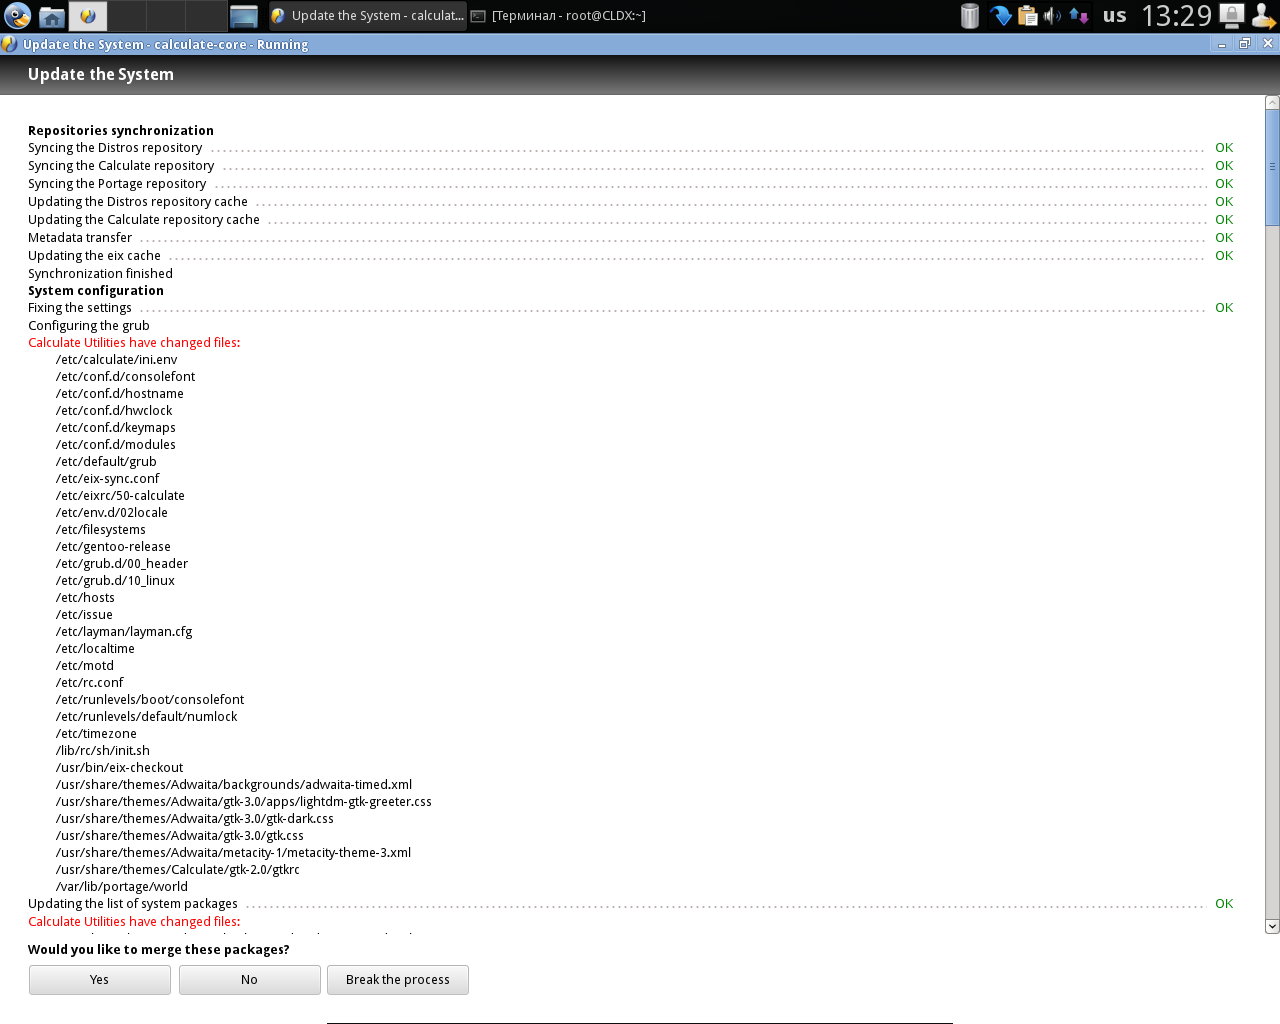Lock the screen via panel icon
1280x1024 pixels.
pyautogui.click(x=1232, y=16)
